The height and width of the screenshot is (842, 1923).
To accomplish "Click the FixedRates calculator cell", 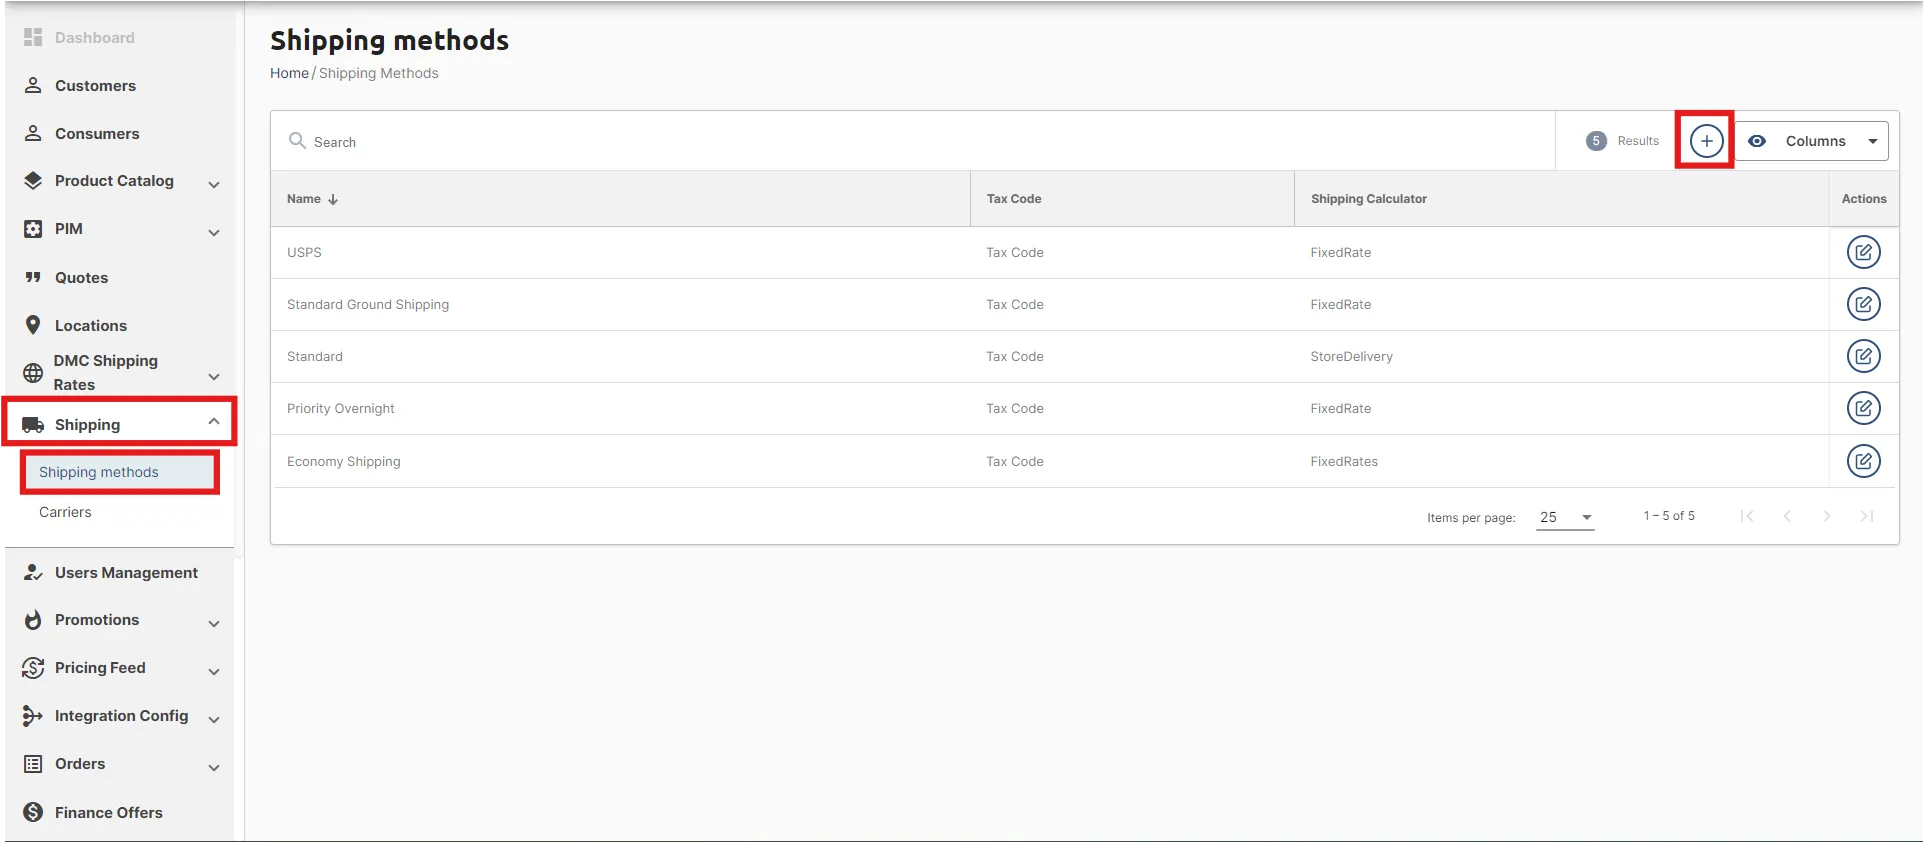I will [1344, 461].
